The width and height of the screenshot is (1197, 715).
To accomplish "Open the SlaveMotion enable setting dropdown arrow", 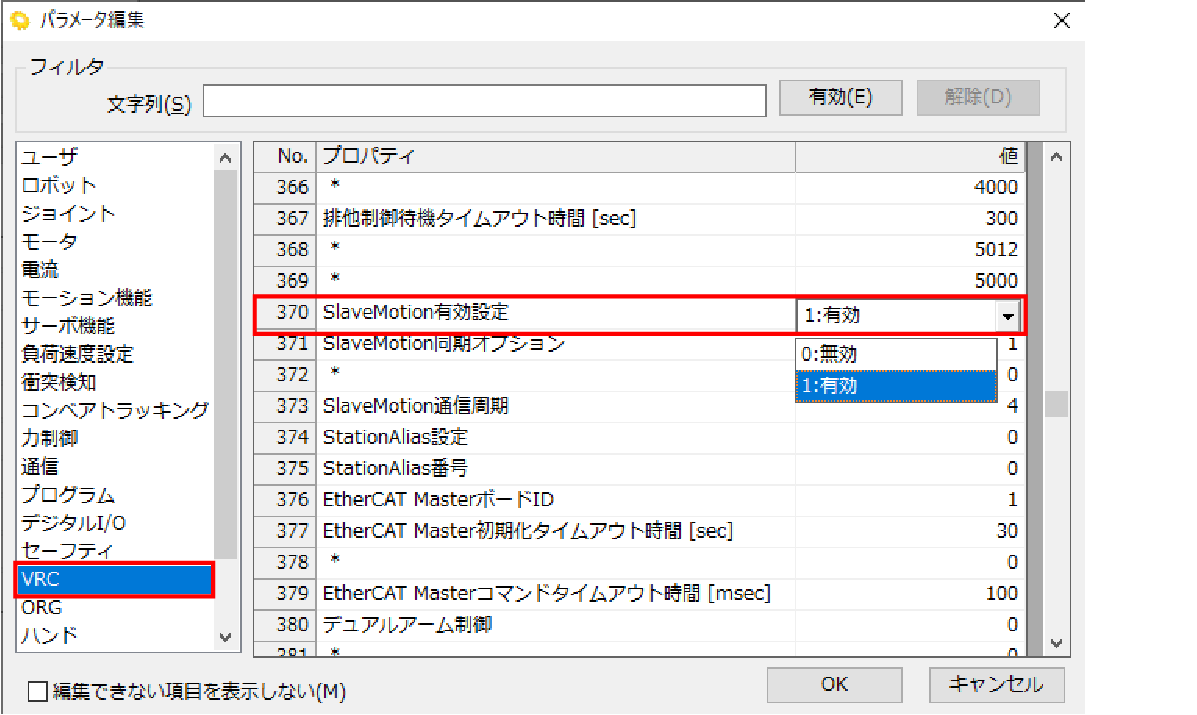I will coord(1007,317).
